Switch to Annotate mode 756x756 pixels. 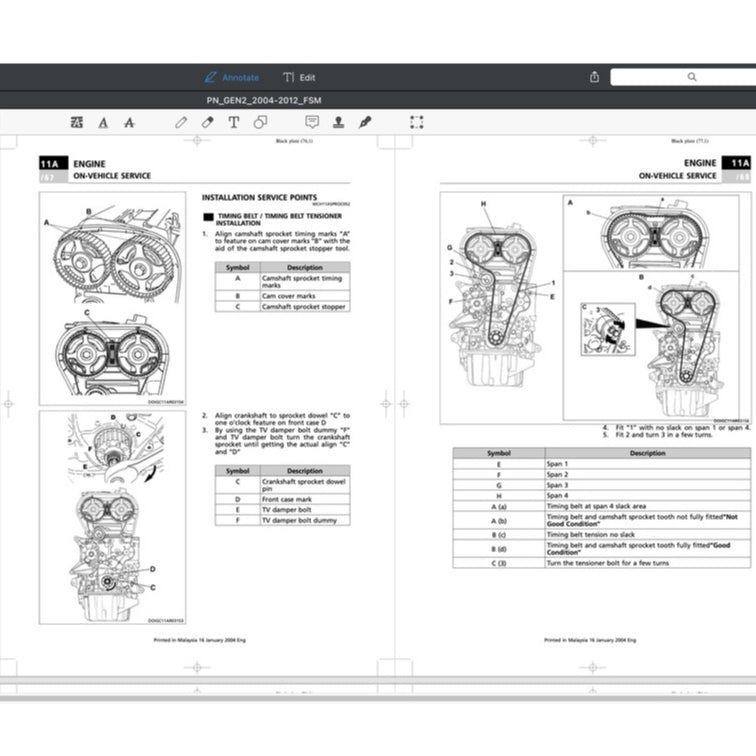pos(232,77)
